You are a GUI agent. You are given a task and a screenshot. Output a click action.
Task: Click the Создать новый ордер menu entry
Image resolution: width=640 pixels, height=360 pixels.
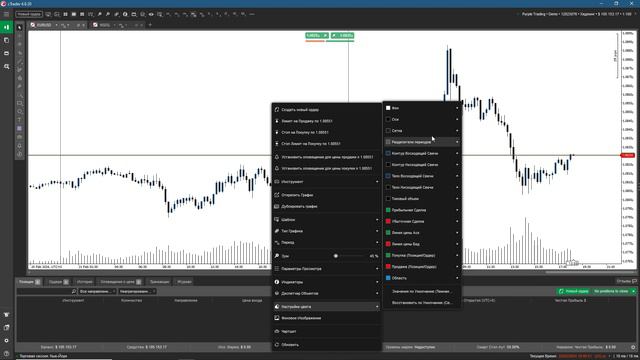327,110
